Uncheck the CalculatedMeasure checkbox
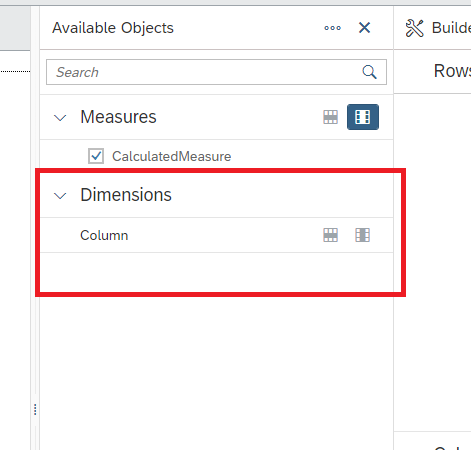The height and width of the screenshot is (450, 471). tap(96, 156)
